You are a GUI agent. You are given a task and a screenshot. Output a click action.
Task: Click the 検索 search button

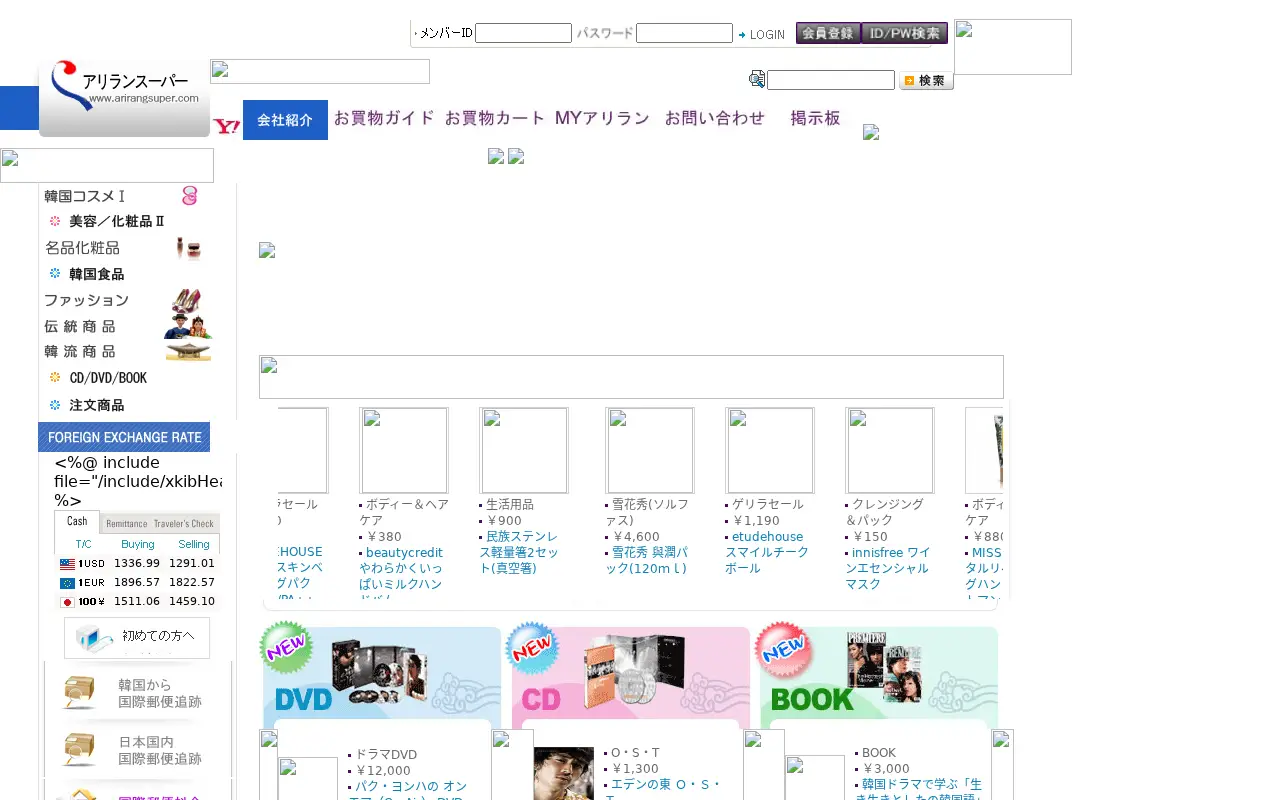click(926, 81)
